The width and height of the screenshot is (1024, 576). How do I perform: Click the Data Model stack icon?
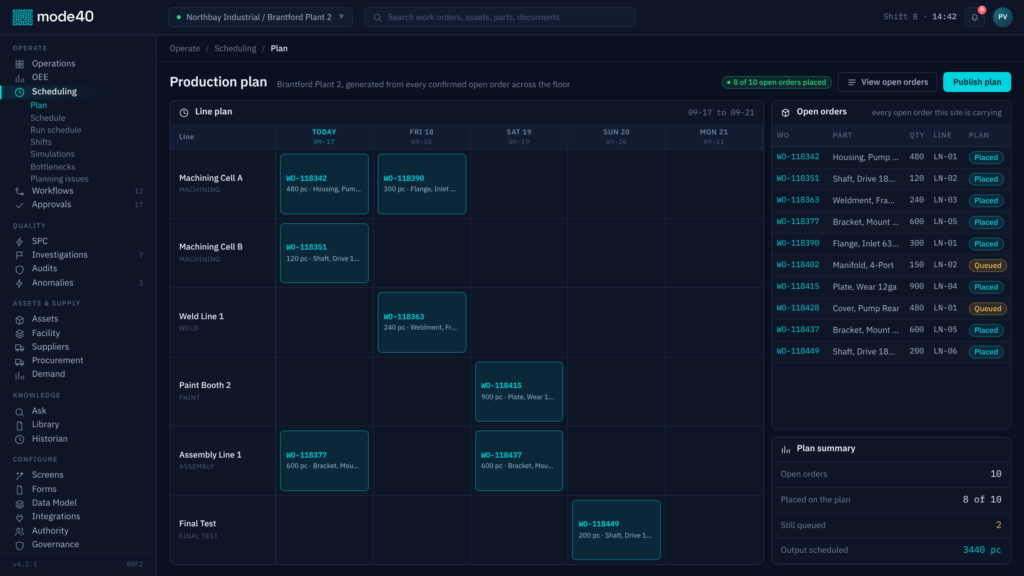20,504
